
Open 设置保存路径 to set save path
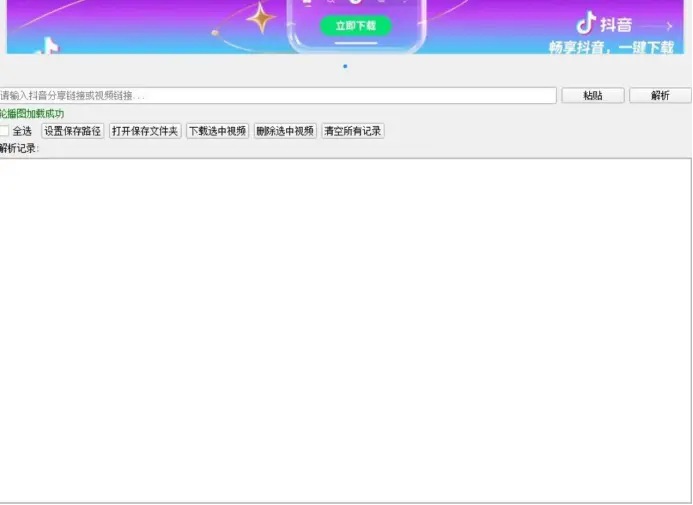click(72, 131)
